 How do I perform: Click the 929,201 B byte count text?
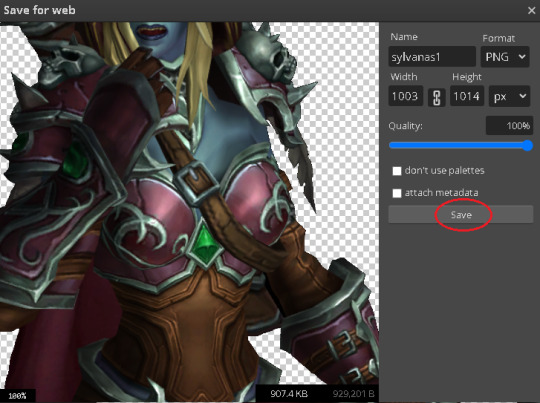353,394
